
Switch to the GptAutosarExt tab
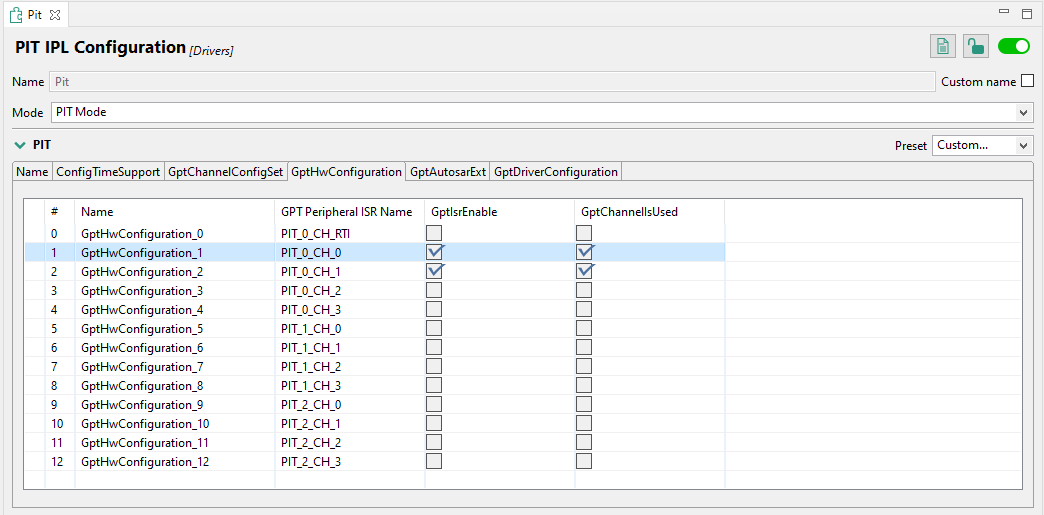click(x=447, y=172)
